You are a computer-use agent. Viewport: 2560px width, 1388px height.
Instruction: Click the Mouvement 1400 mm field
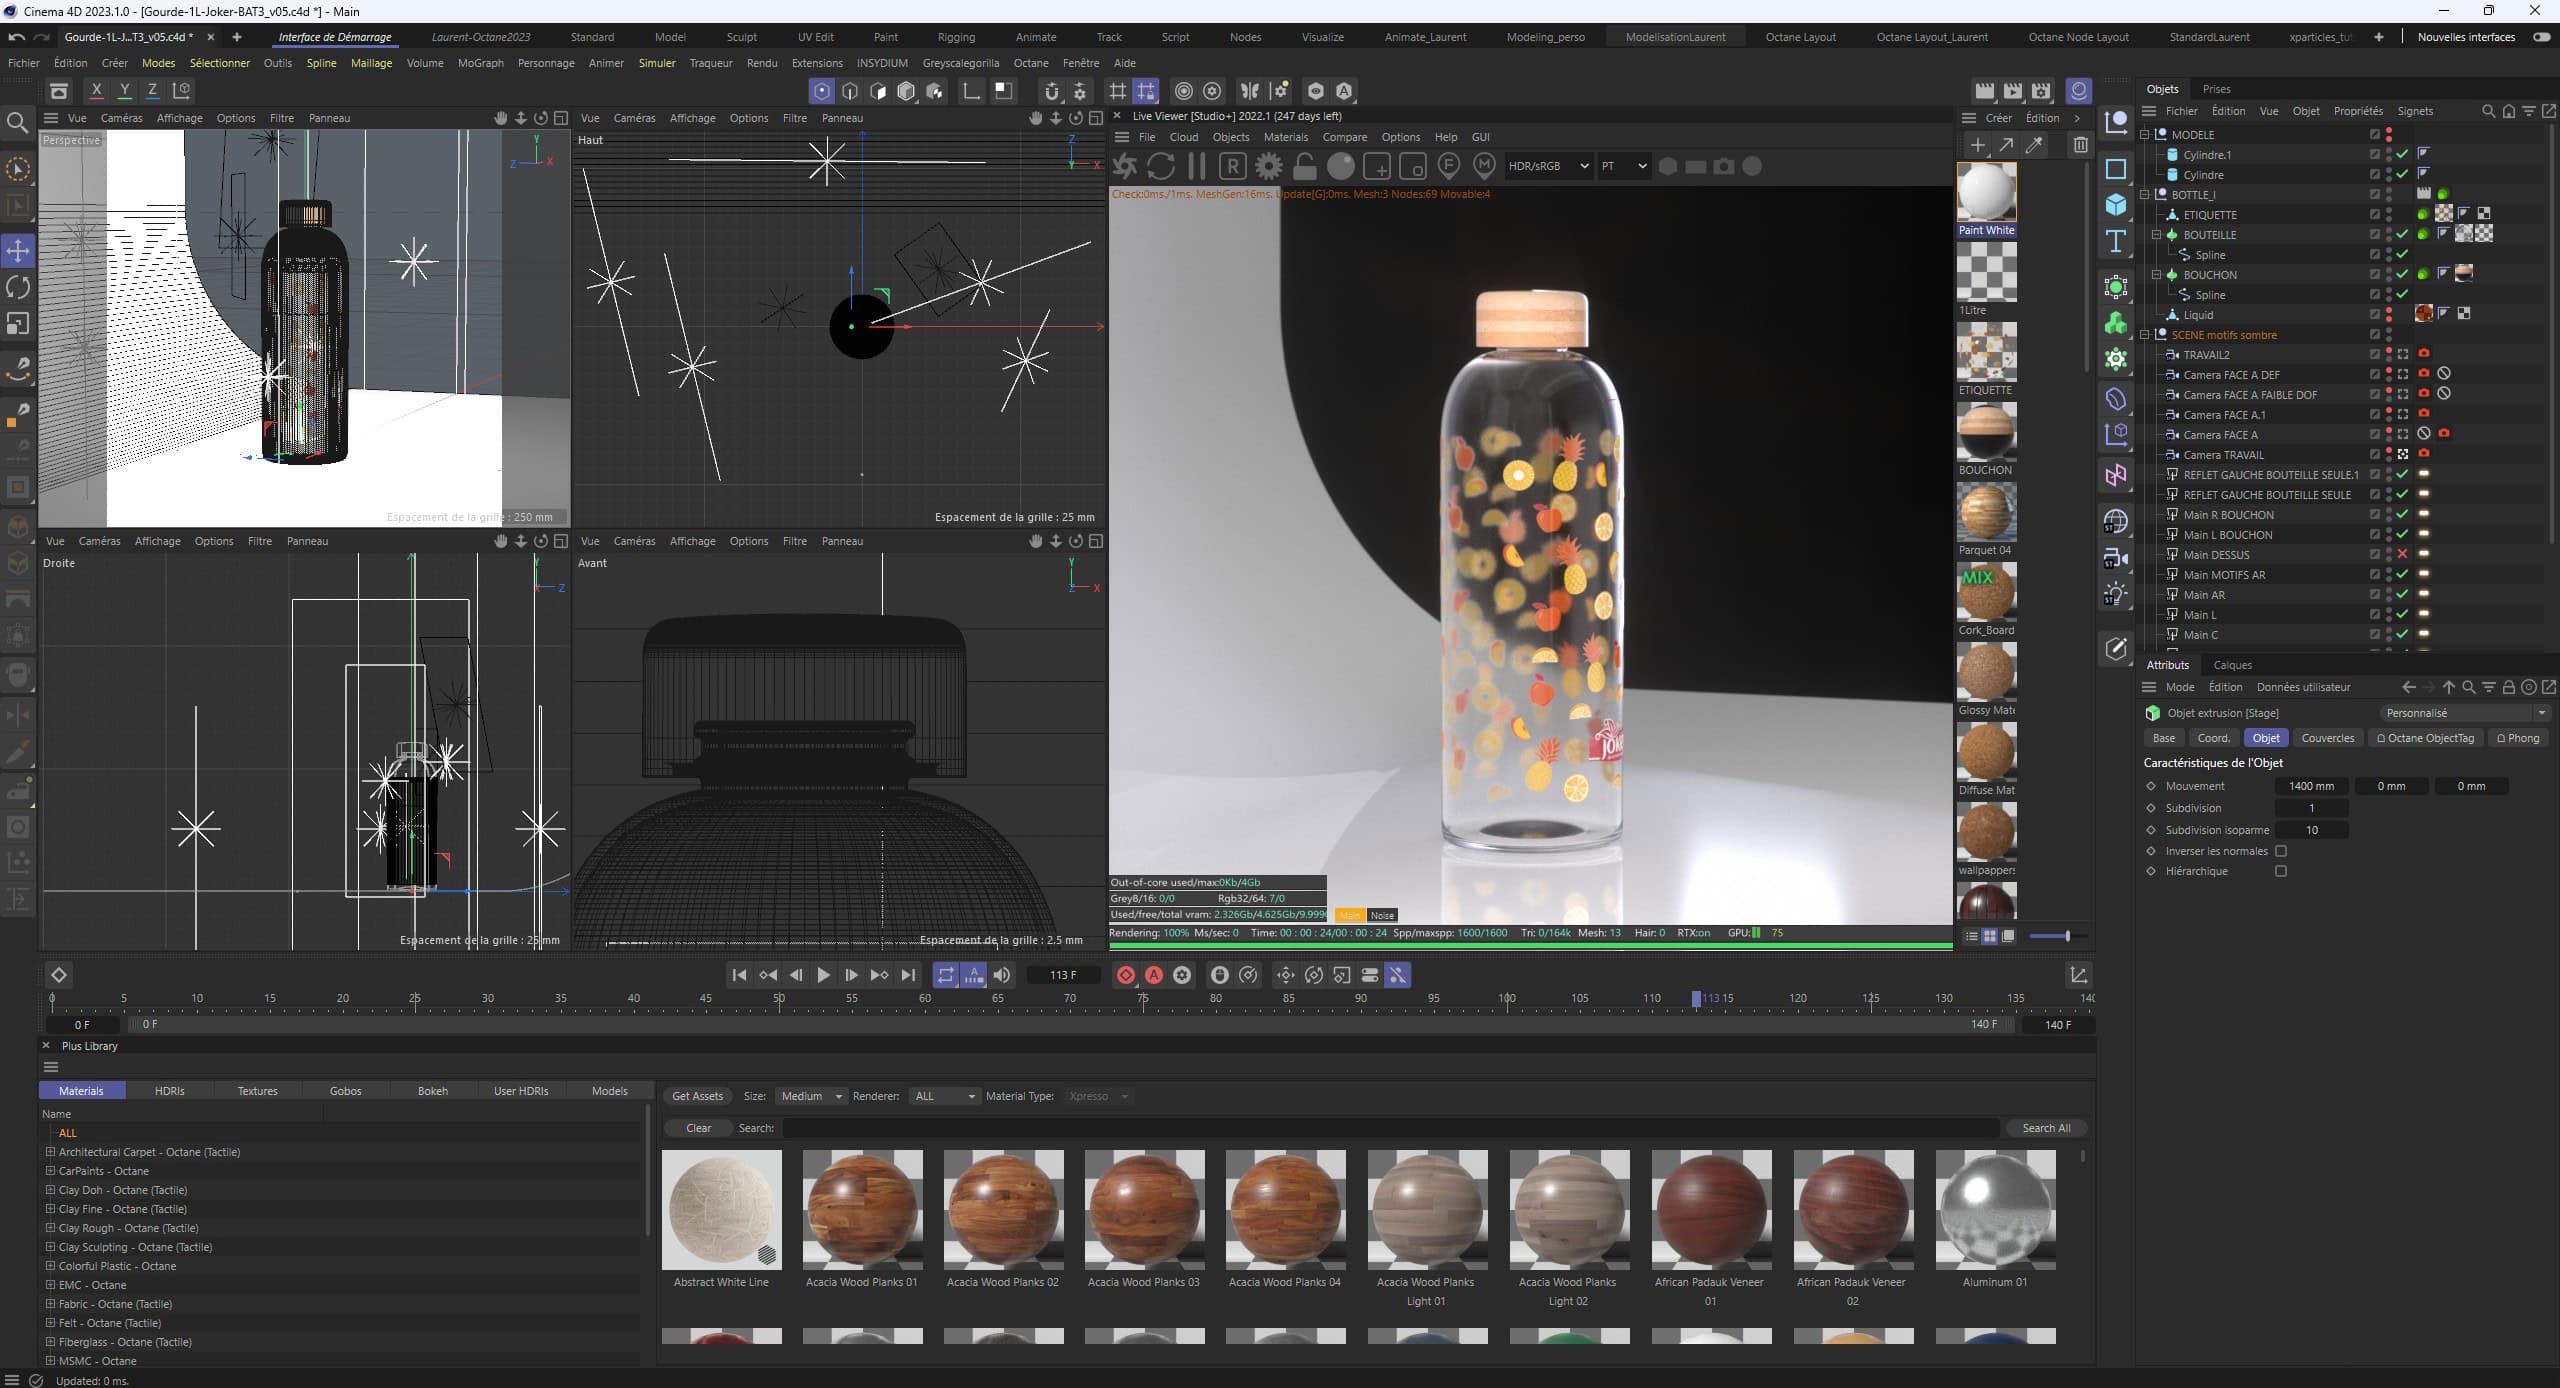click(x=2311, y=786)
